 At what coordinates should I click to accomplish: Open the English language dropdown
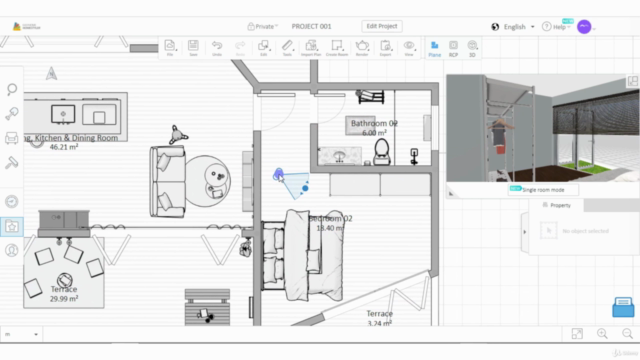click(519, 27)
